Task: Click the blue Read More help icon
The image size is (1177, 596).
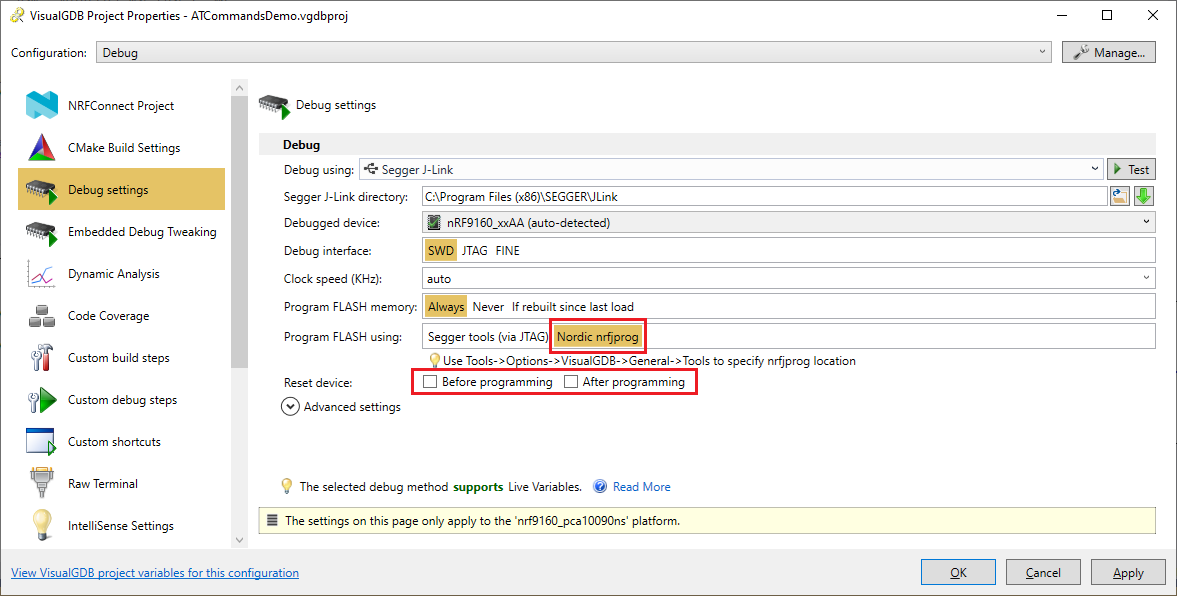Action: click(600, 486)
